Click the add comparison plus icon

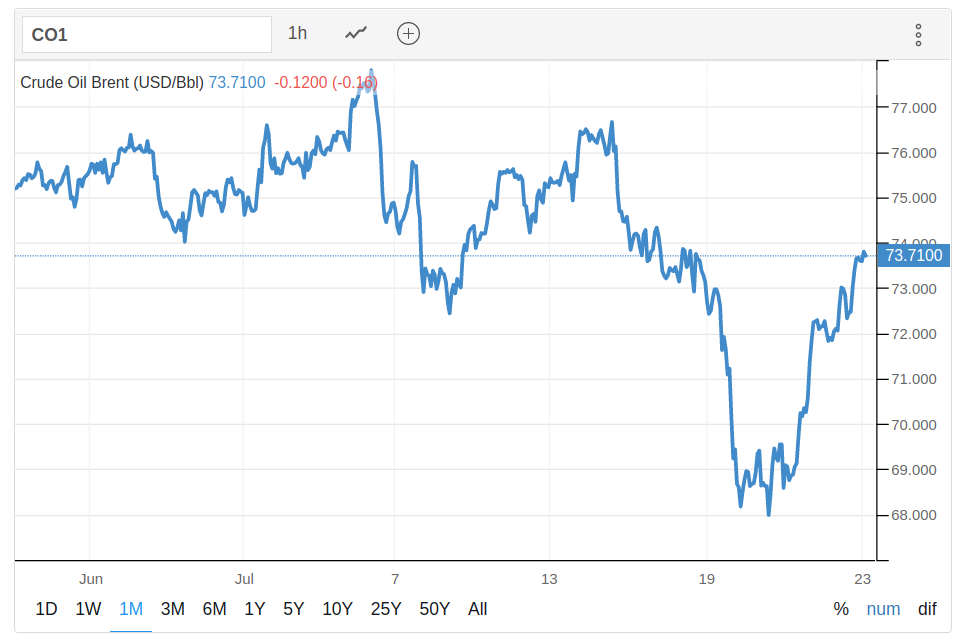click(x=408, y=33)
